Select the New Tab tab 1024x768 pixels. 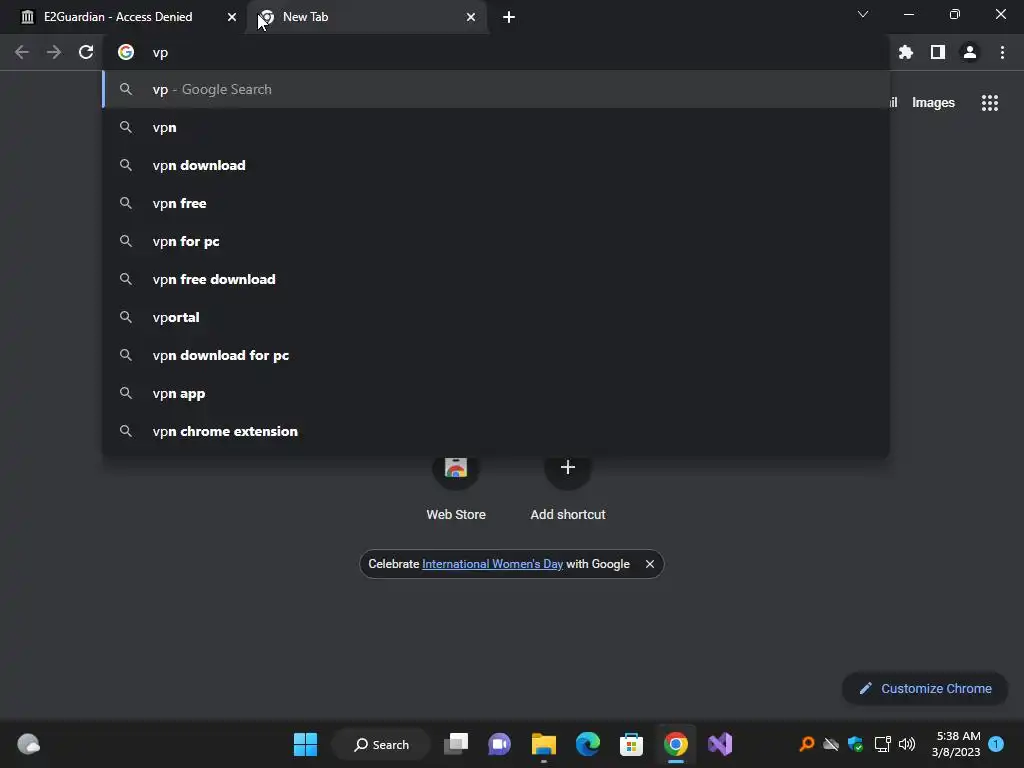click(368, 17)
